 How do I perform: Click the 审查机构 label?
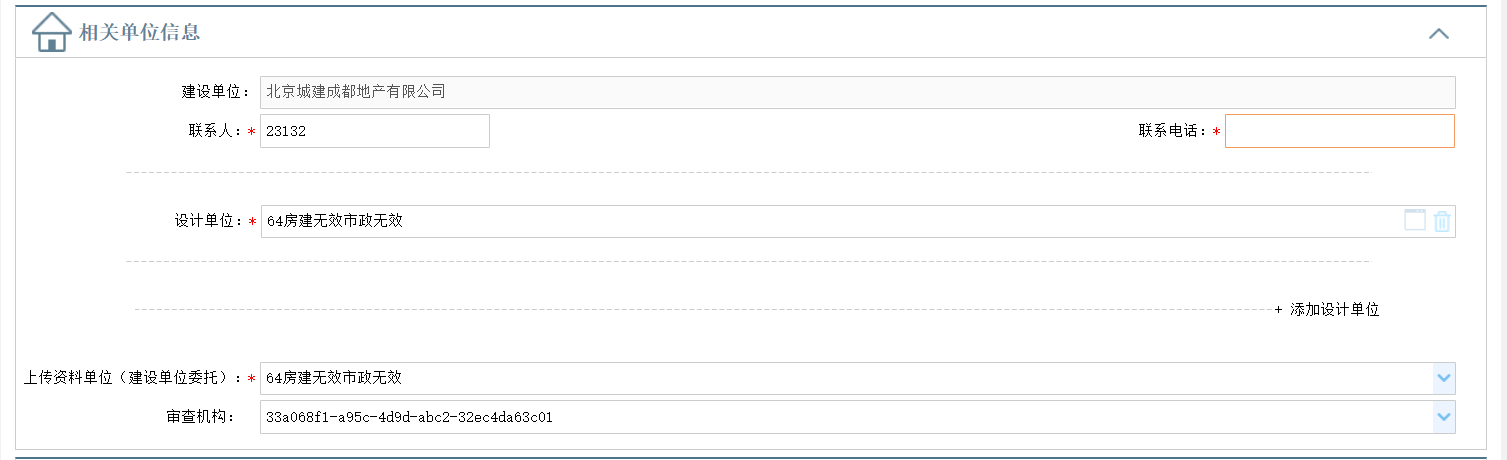click(x=199, y=417)
